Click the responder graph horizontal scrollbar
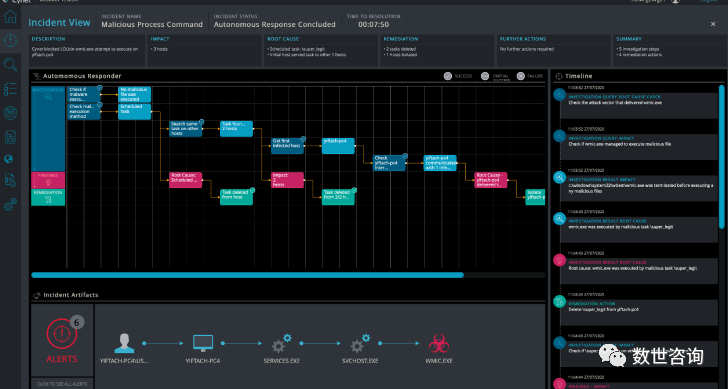This screenshot has width=728, height=389. (247, 275)
